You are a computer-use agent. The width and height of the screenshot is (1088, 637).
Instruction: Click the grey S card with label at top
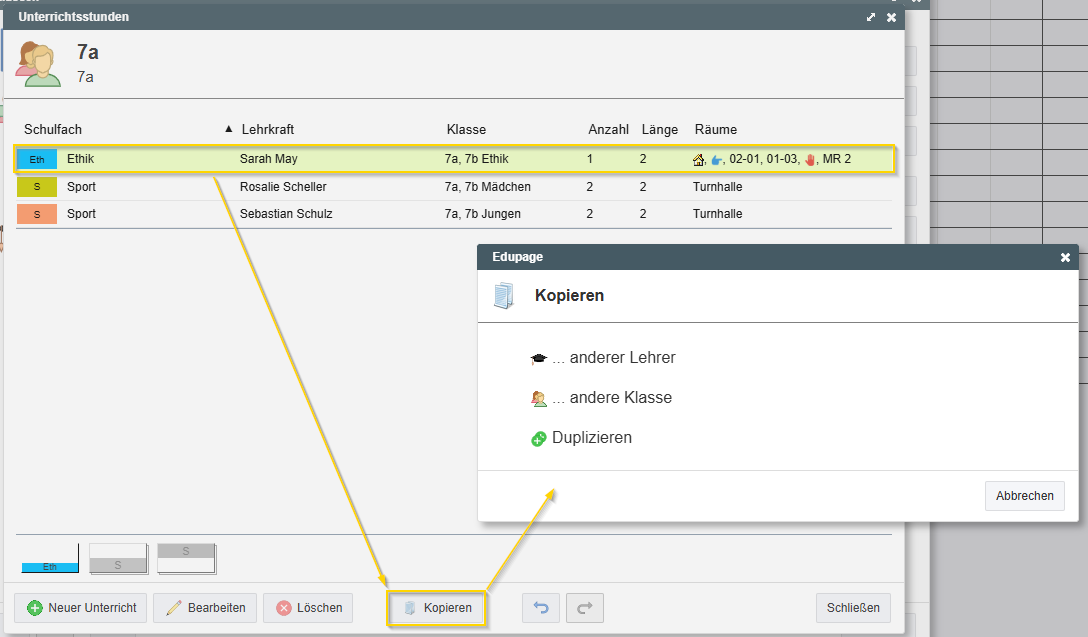point(187,559)
